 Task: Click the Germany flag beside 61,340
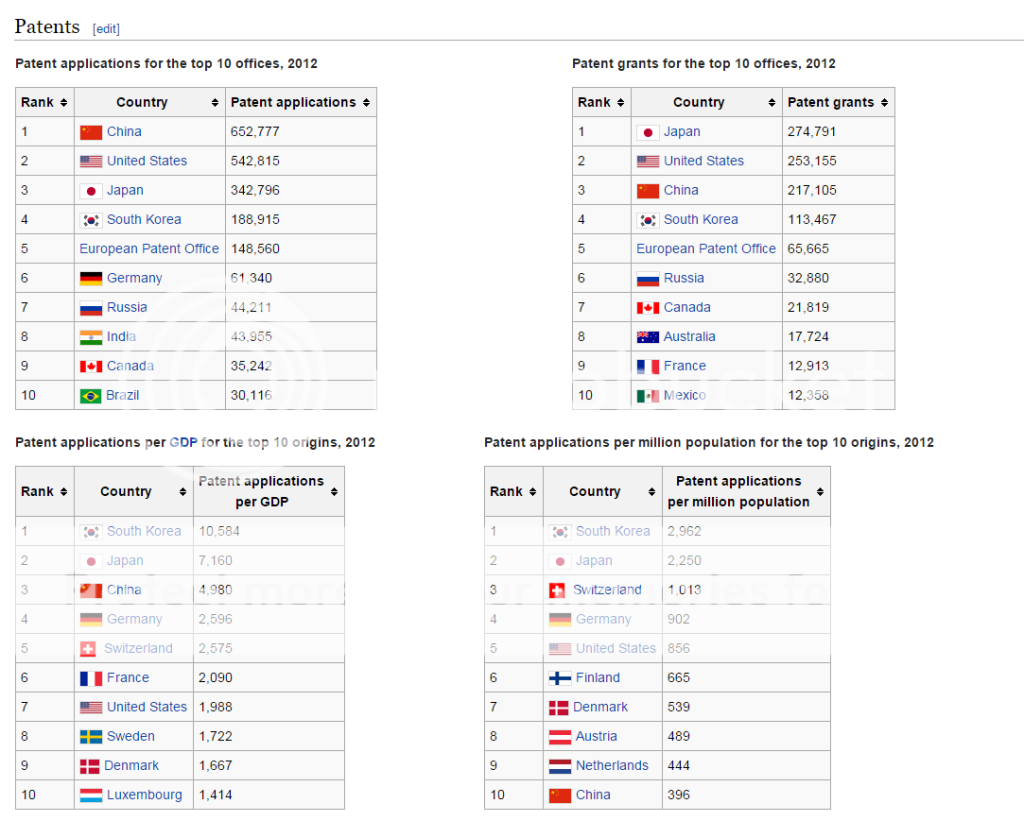click(x=91, y=279)
